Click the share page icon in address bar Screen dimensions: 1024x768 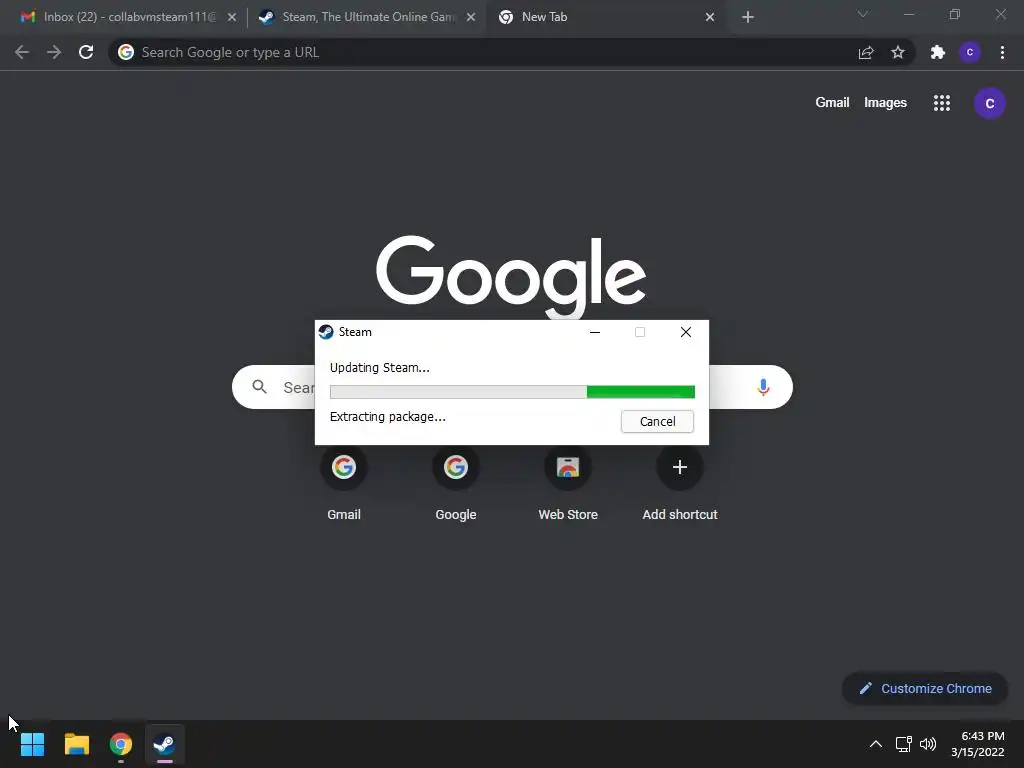866,52
